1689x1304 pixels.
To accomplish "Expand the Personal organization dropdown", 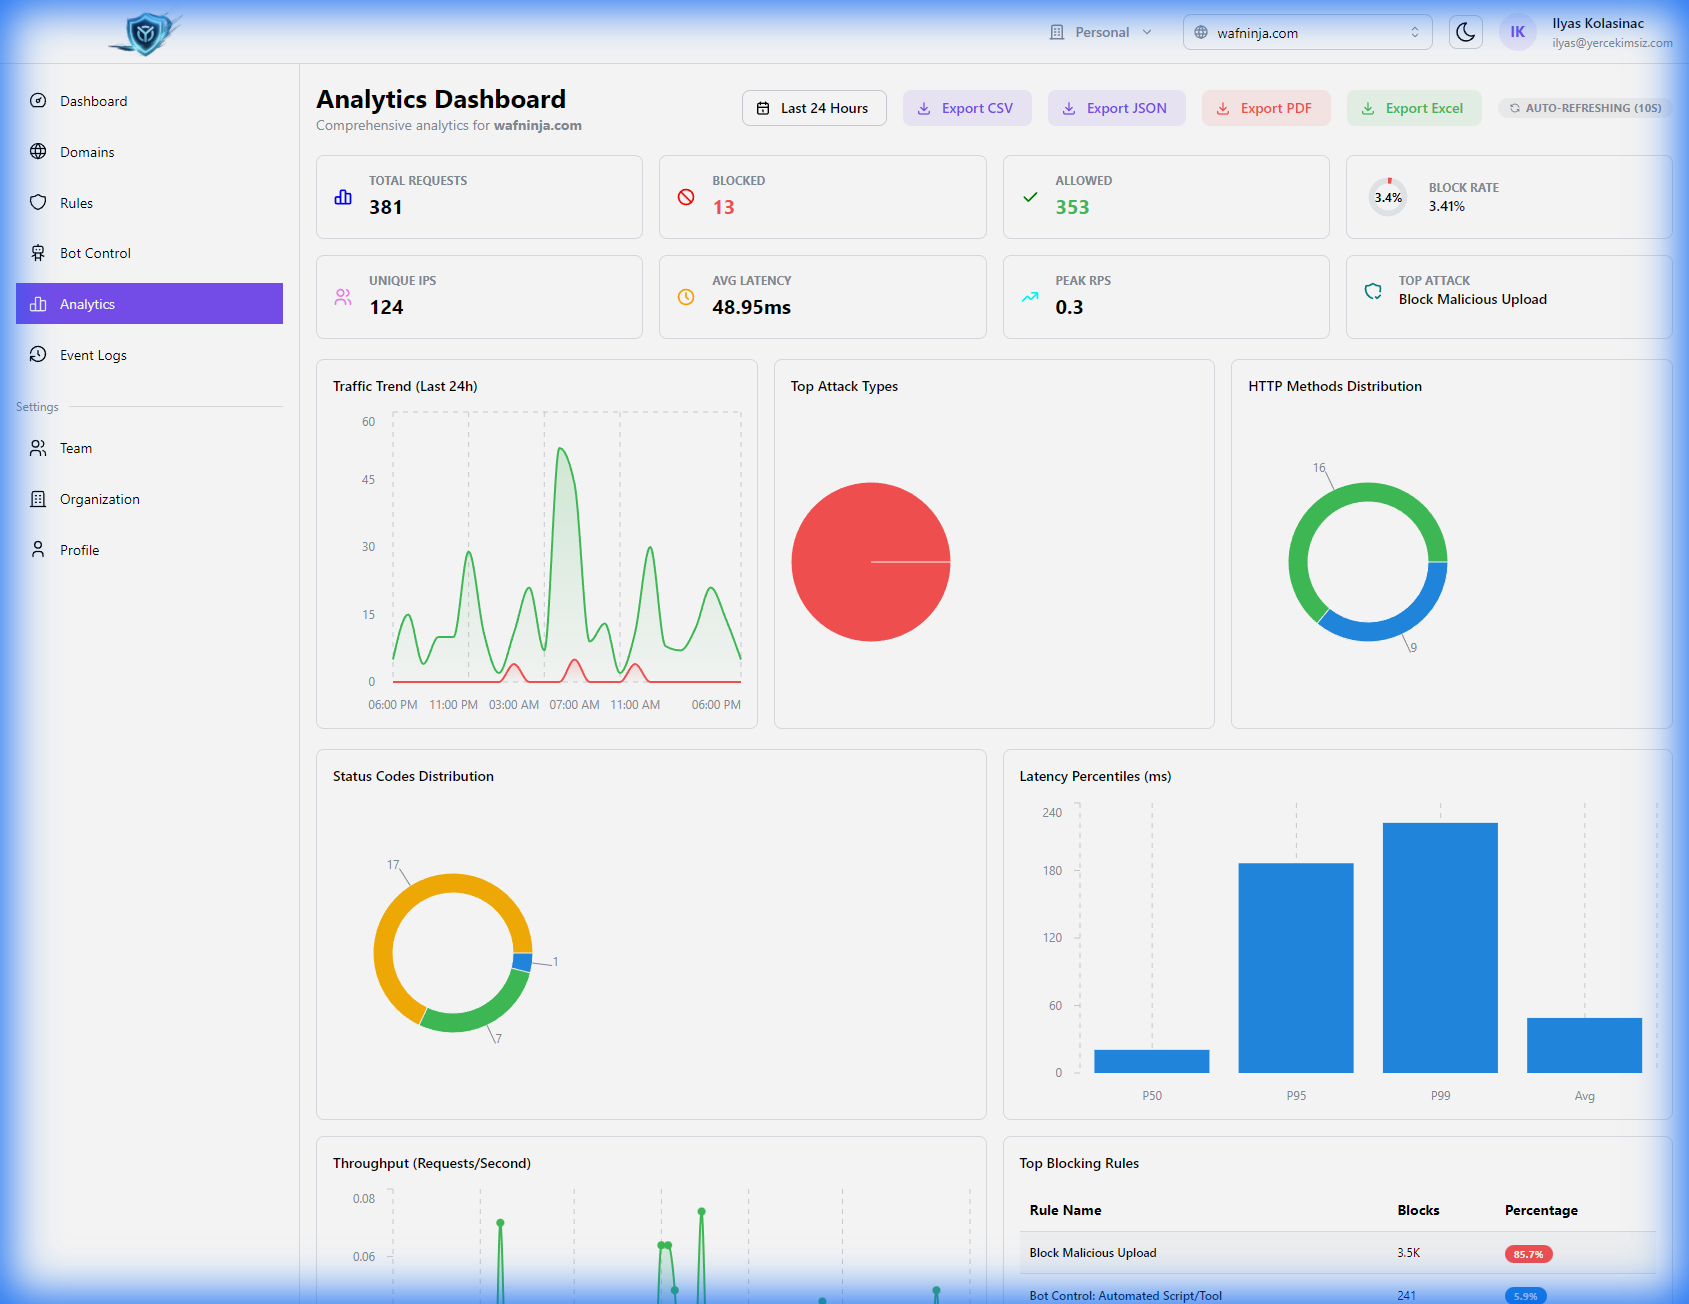I will click(1100, 32).
